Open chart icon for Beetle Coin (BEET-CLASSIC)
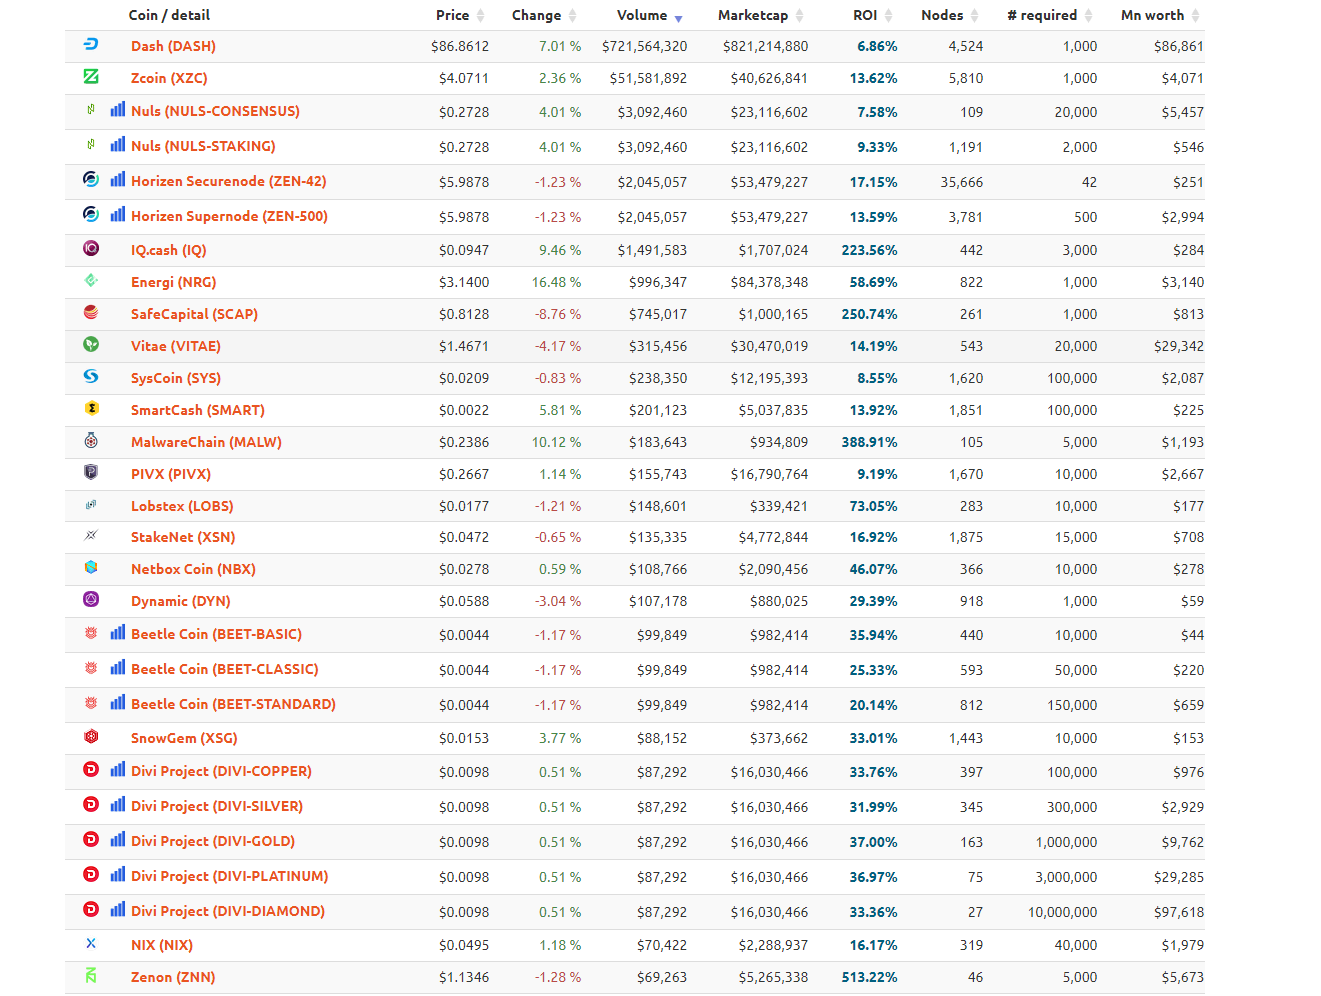1321x996 pixels. 118,667
